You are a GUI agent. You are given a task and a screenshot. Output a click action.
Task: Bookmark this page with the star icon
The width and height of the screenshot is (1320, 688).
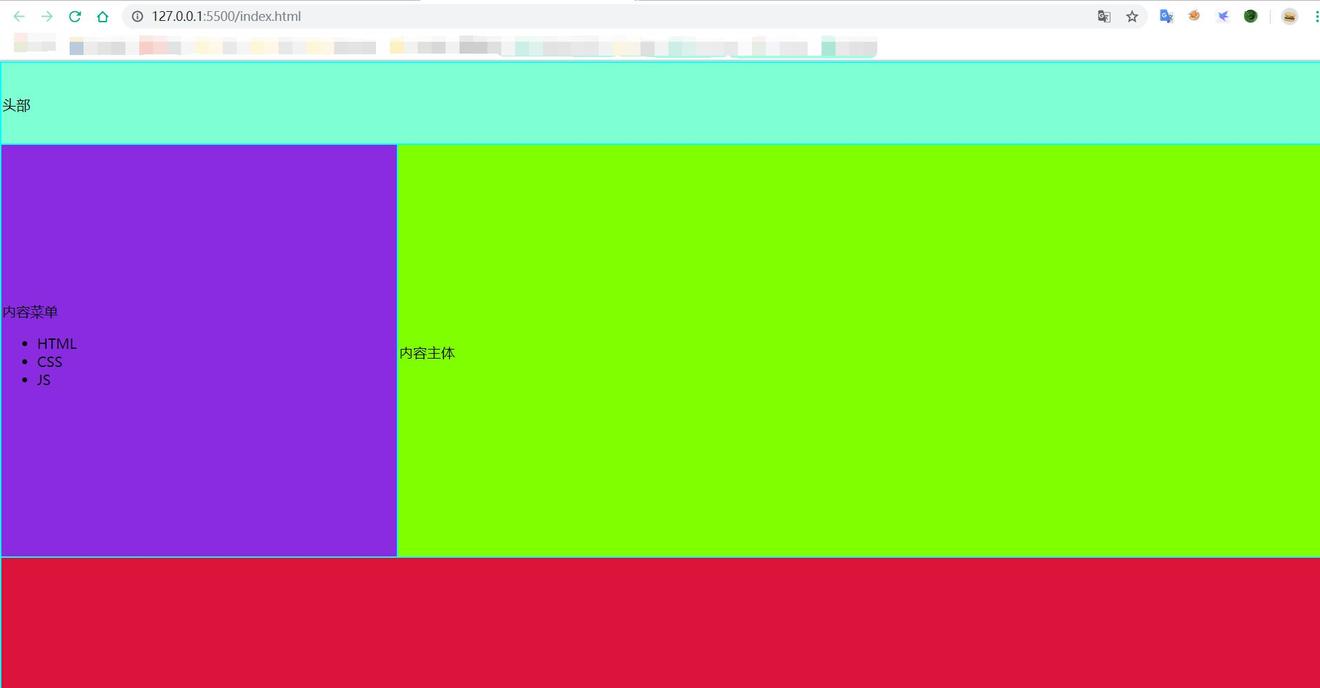(x=1132, y=16)
